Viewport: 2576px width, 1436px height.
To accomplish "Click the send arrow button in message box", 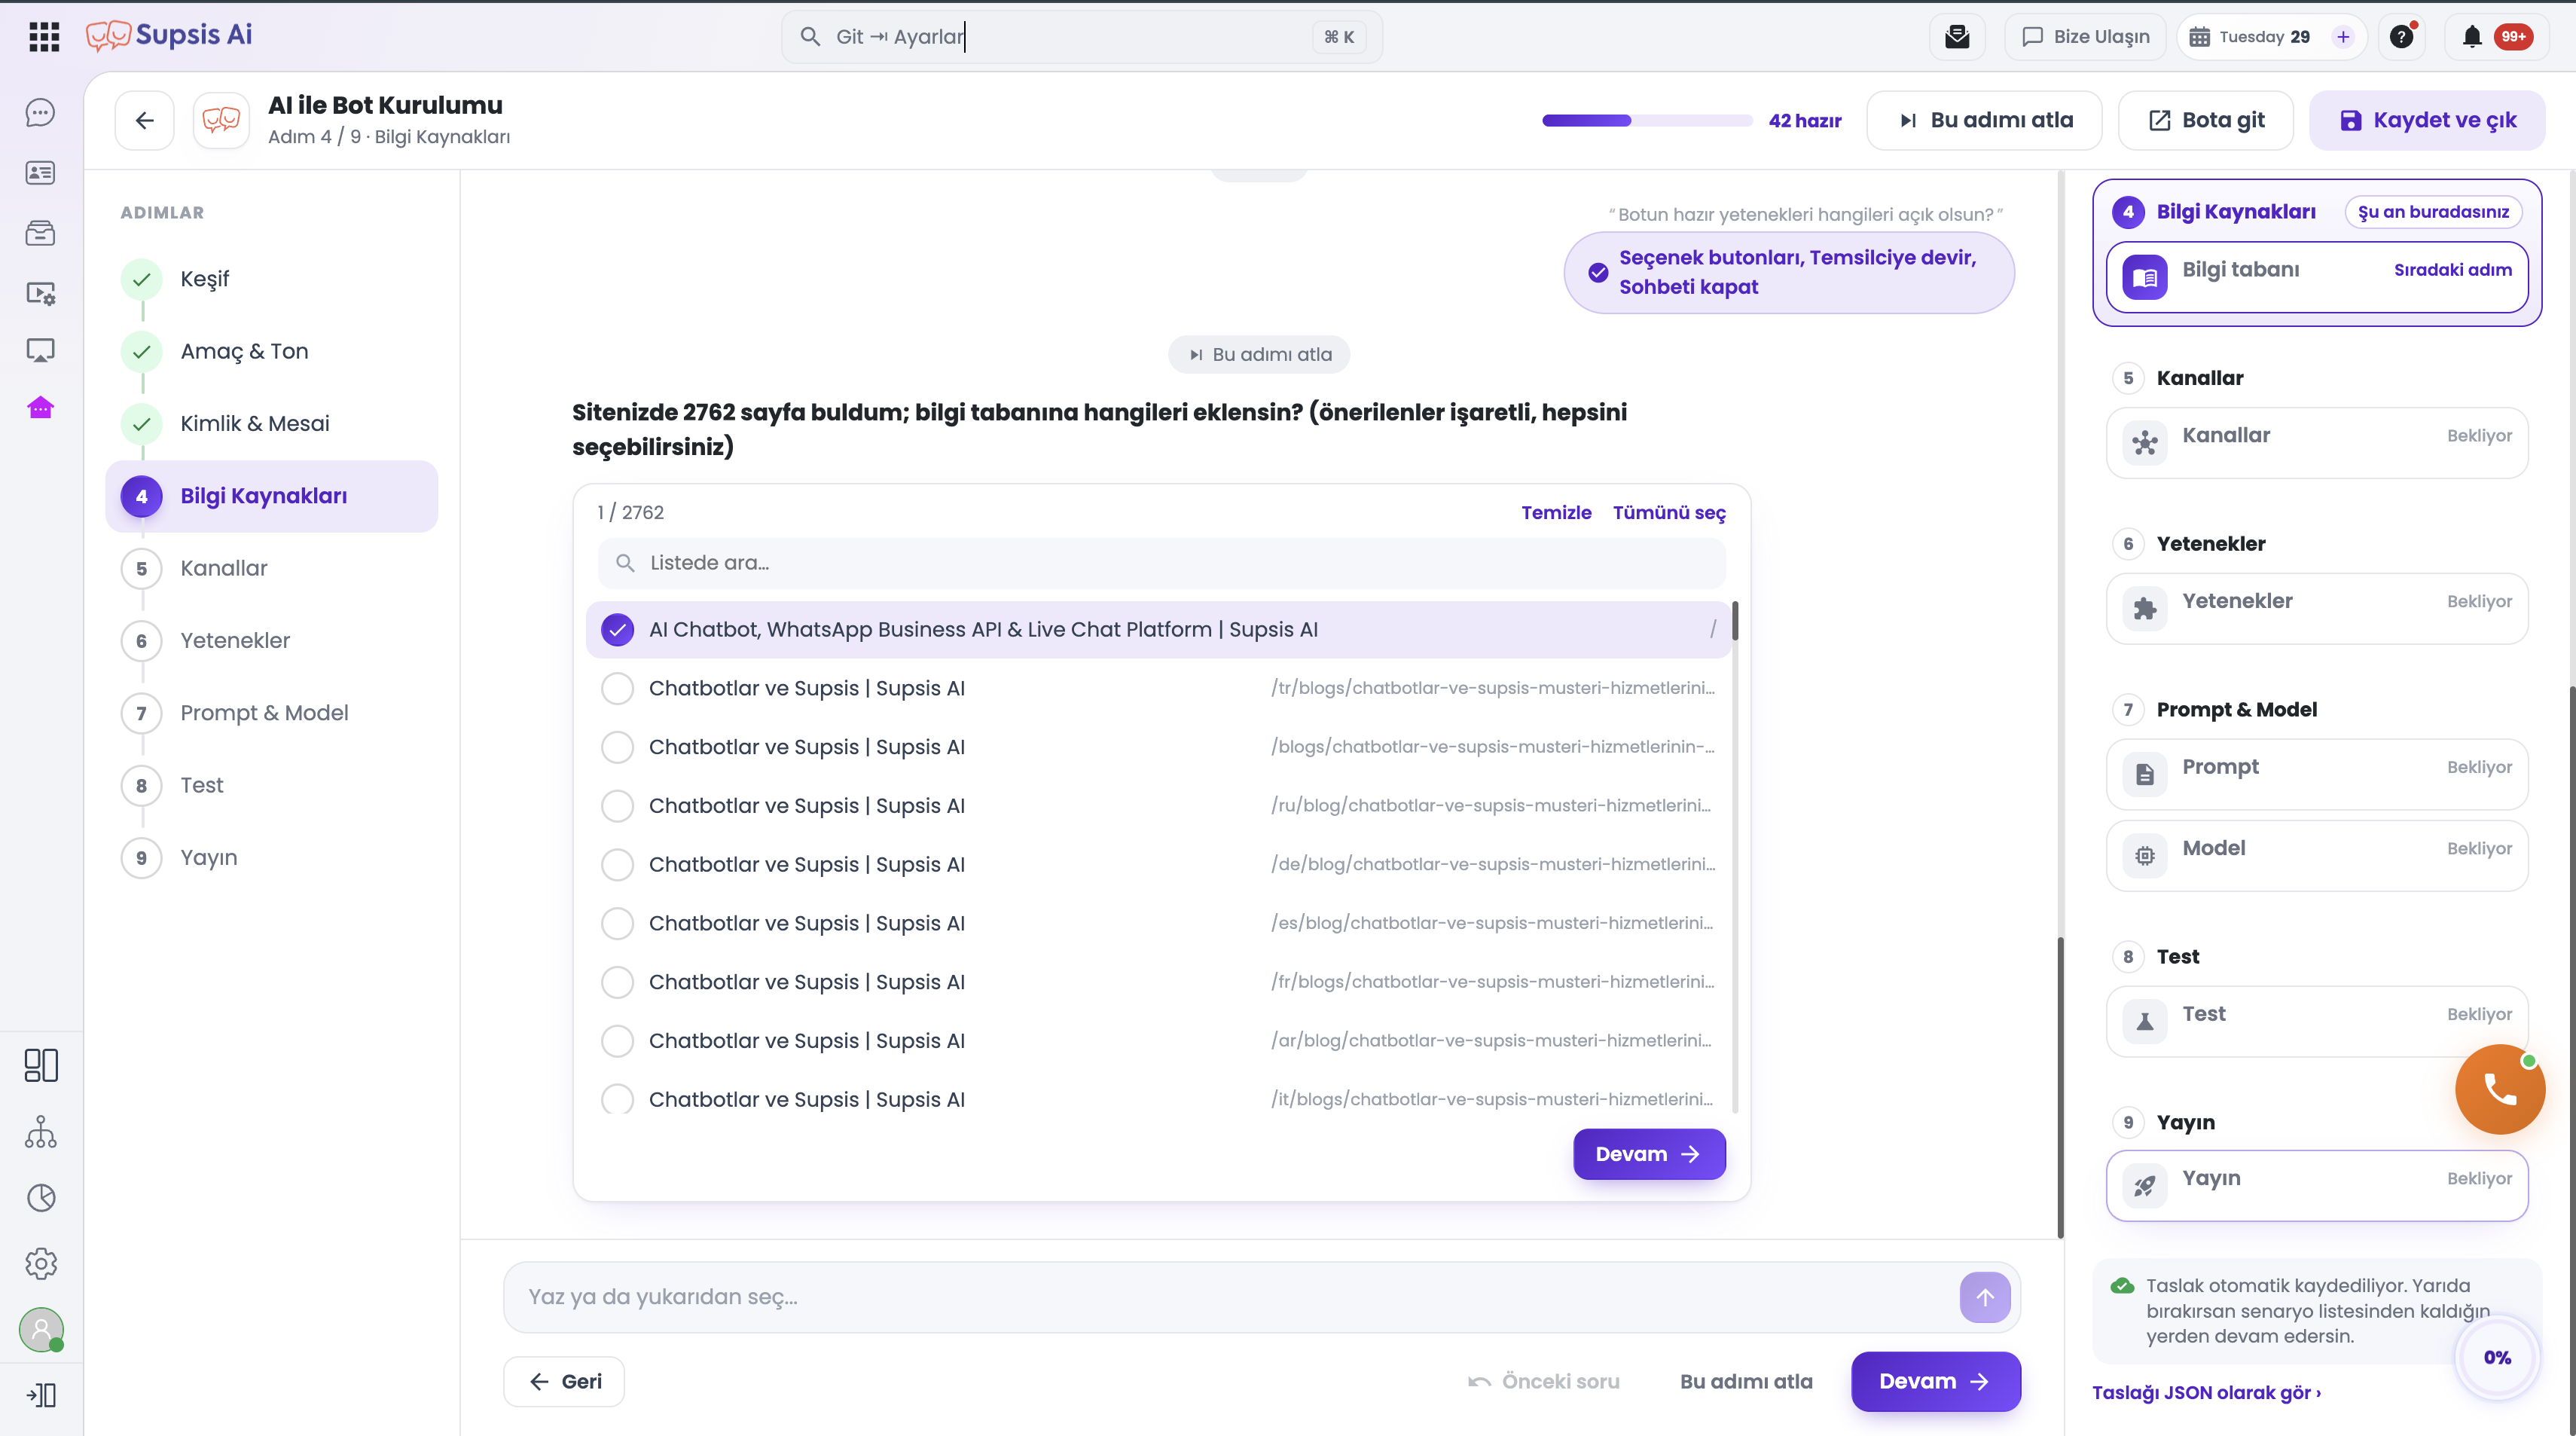I will 1984,1297.
